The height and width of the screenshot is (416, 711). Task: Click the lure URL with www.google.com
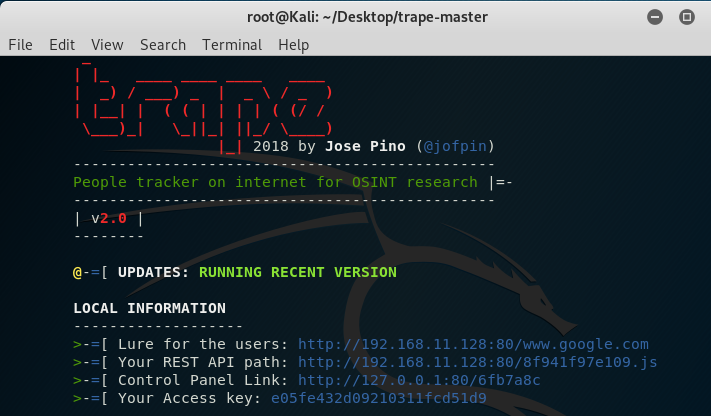coord(473,344)
